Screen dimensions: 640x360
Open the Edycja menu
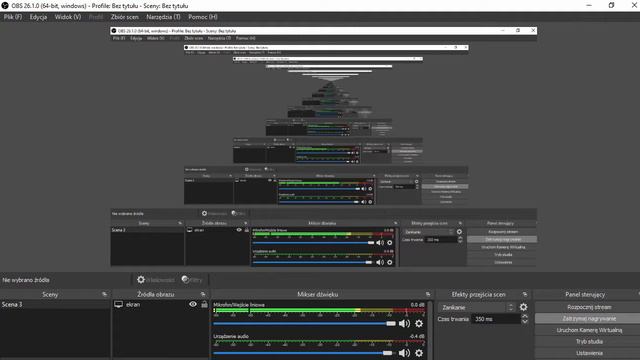click(x=38, y=17)
